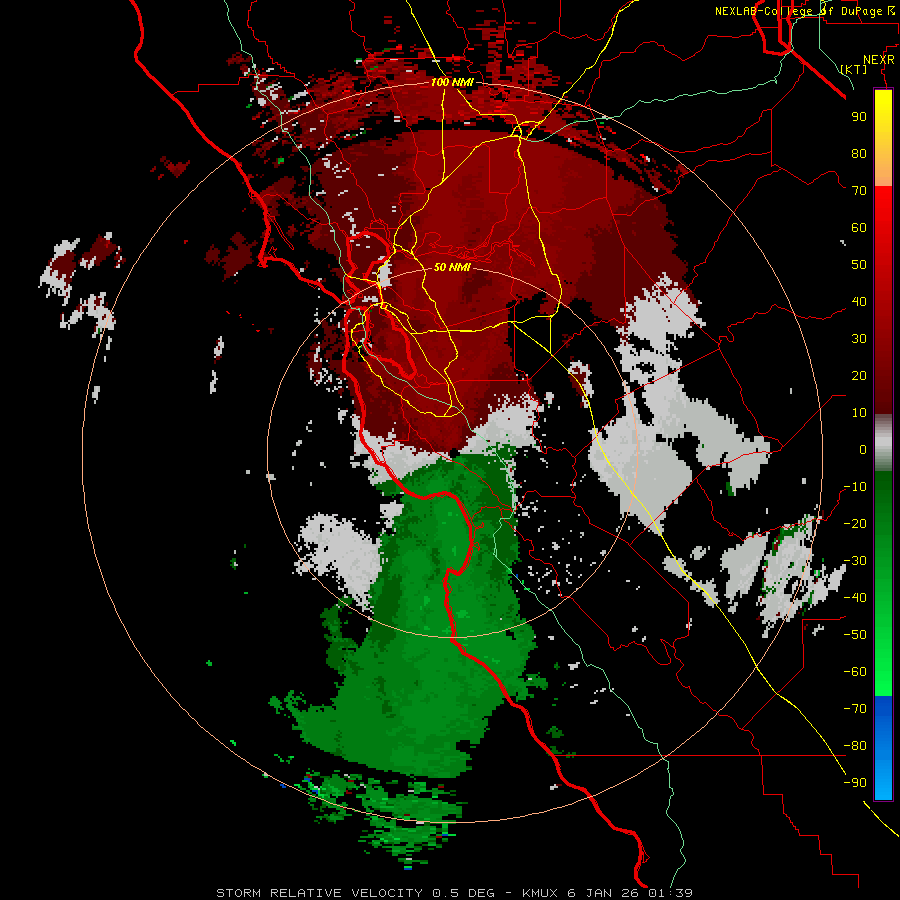Click the gray zero-velocity band of color bar

[x=883, y=443]
